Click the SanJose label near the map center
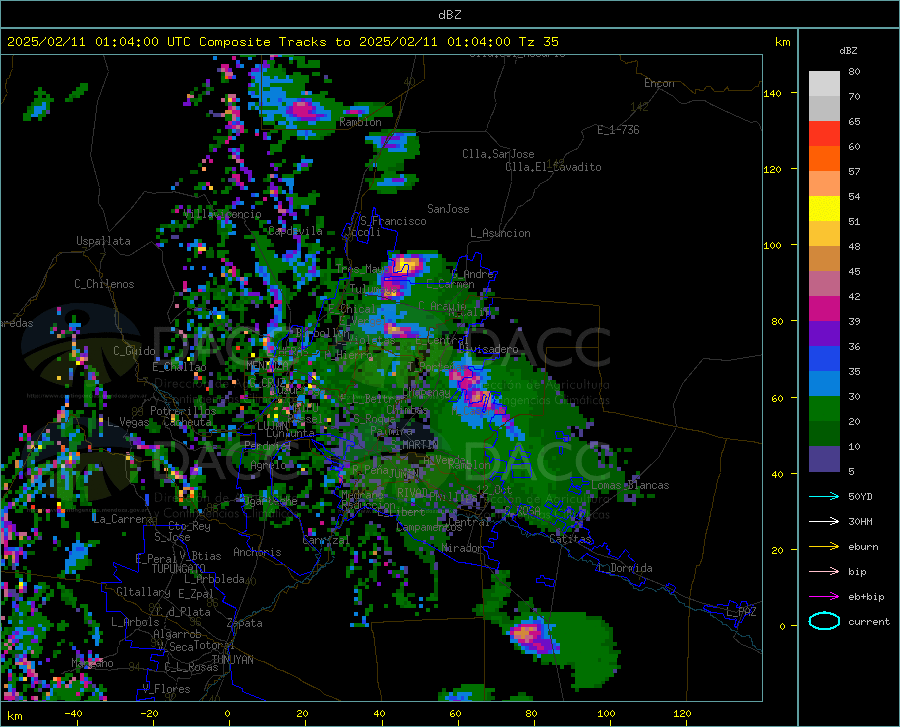Screen dimensions: 900x727 pos(448,209)
